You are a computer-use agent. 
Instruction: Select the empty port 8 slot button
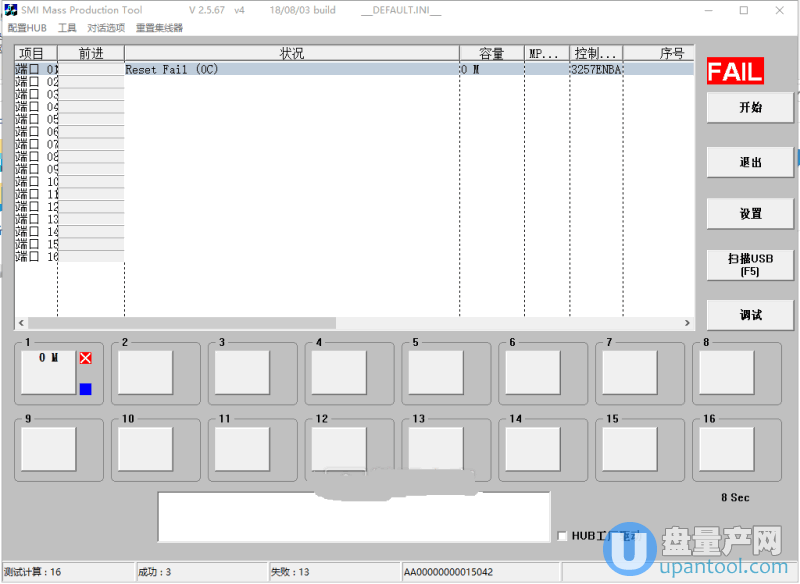pos(726,372)
